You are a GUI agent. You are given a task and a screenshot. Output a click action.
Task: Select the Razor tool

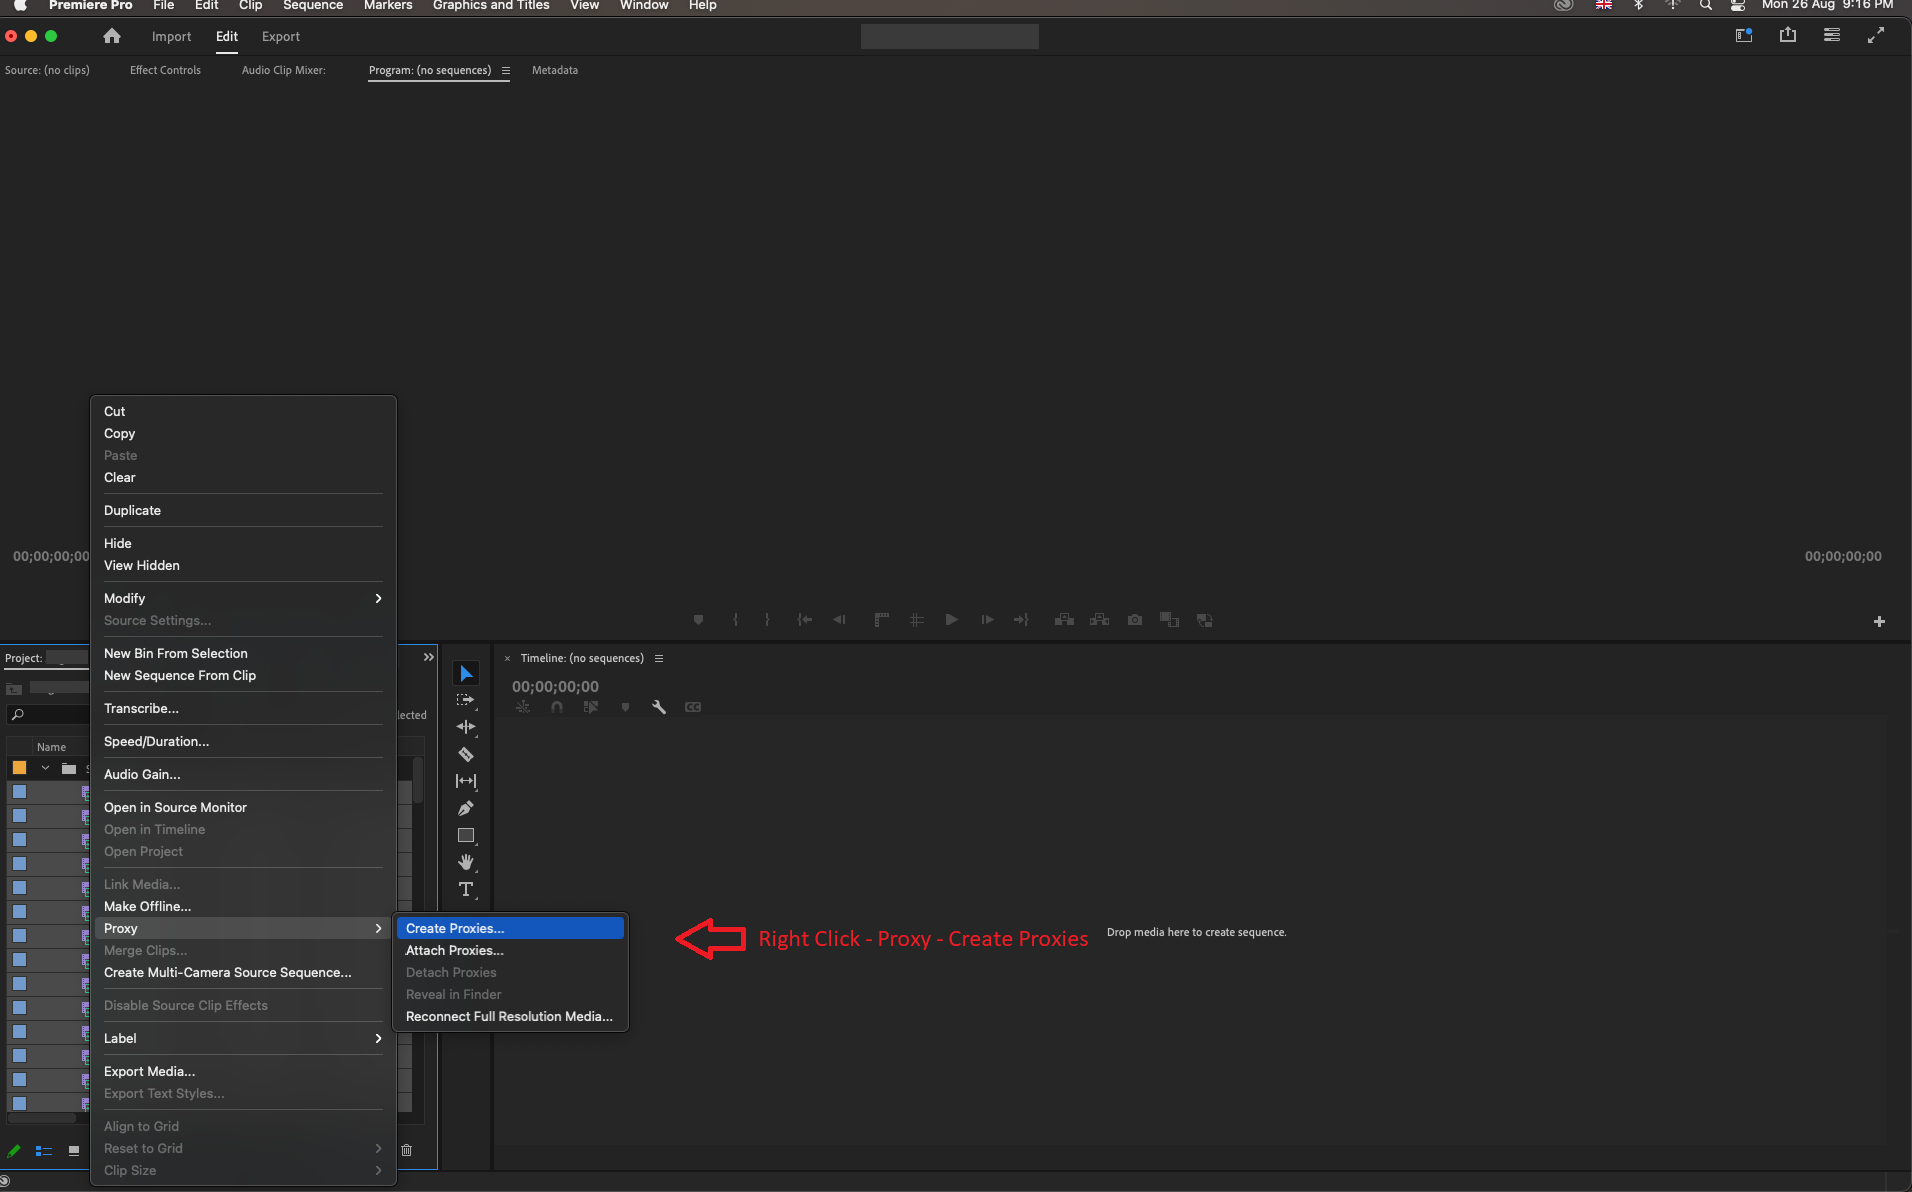tap(466, 755)
